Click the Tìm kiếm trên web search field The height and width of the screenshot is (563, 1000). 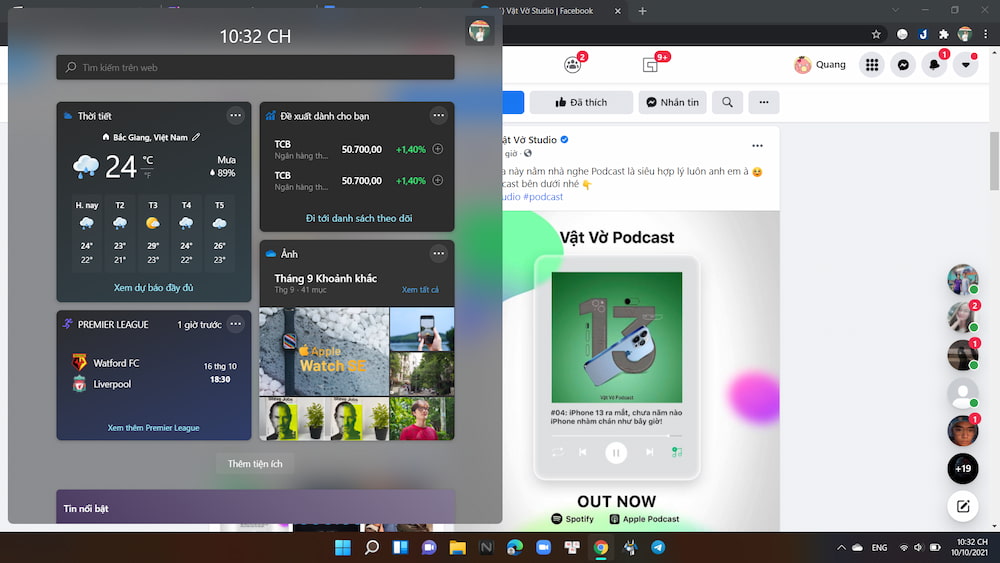[255, 67]
